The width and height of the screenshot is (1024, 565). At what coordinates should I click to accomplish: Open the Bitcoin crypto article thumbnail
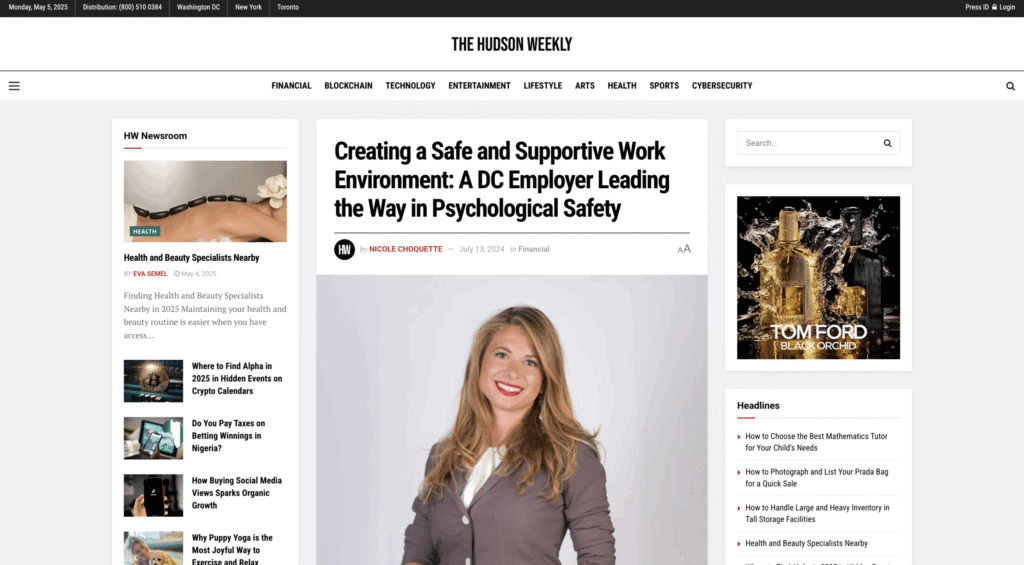[153, 381]
